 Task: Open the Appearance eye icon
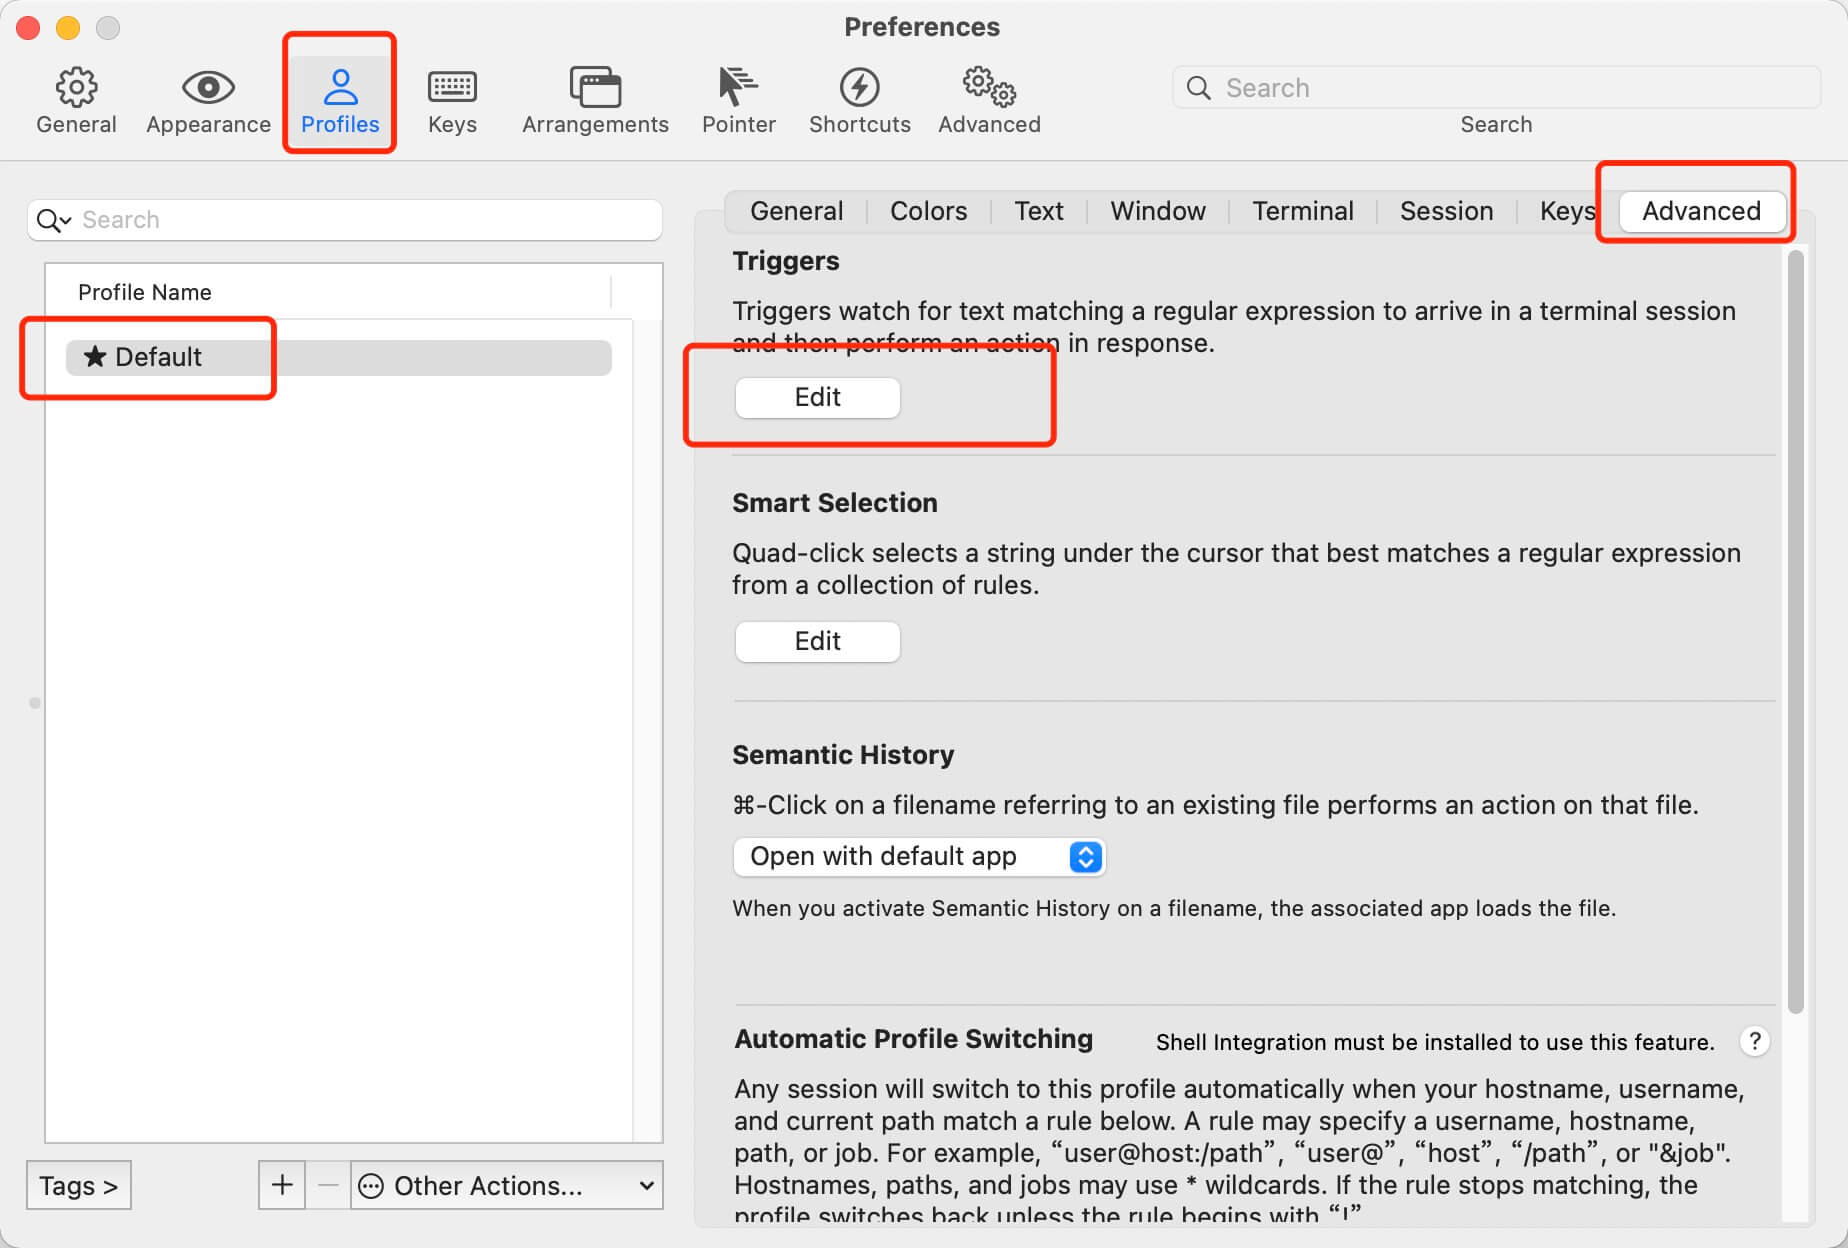[208, 88]
